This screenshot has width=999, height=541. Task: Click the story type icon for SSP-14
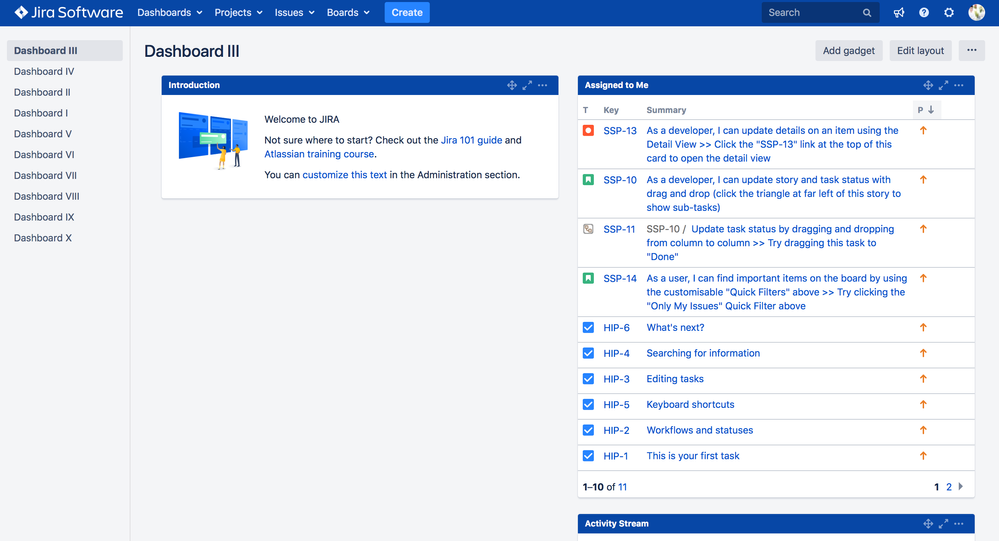coord(588,278)
